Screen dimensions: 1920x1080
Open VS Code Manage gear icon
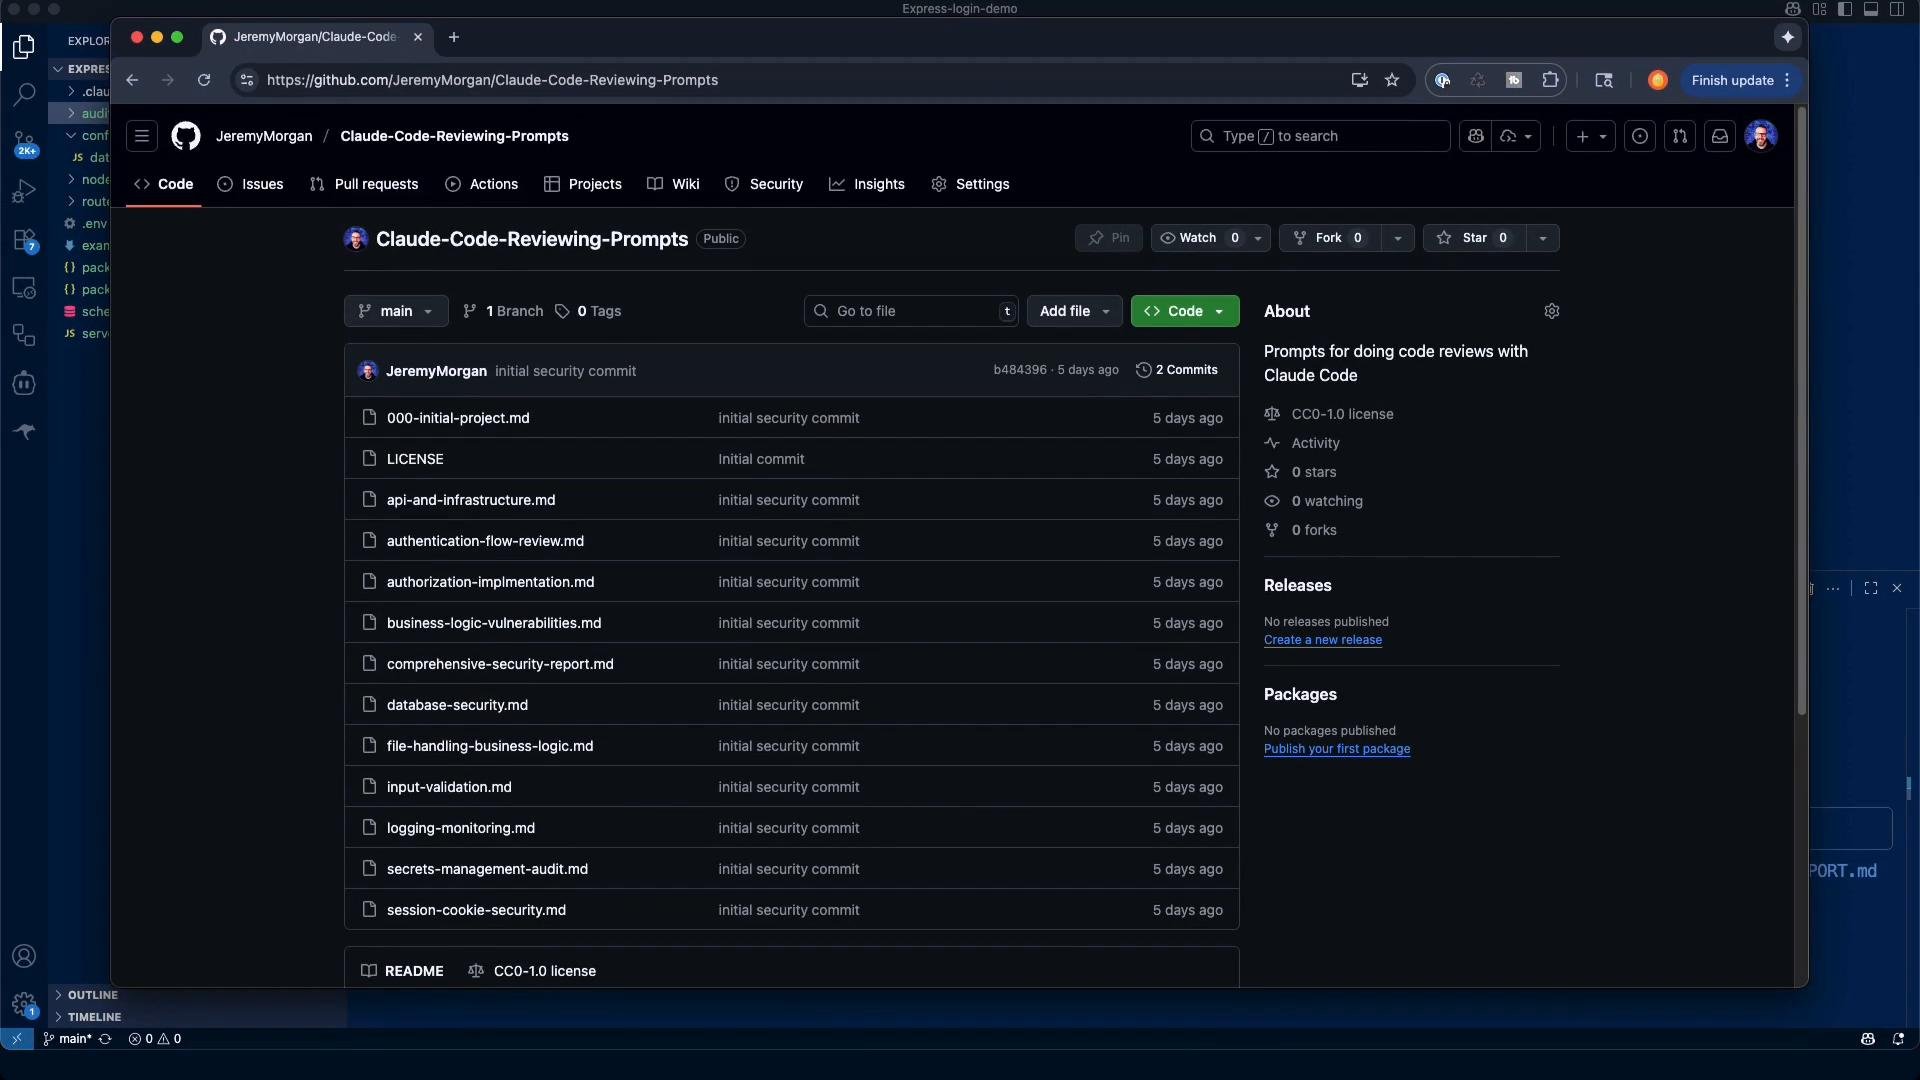tap(24, 1004)
